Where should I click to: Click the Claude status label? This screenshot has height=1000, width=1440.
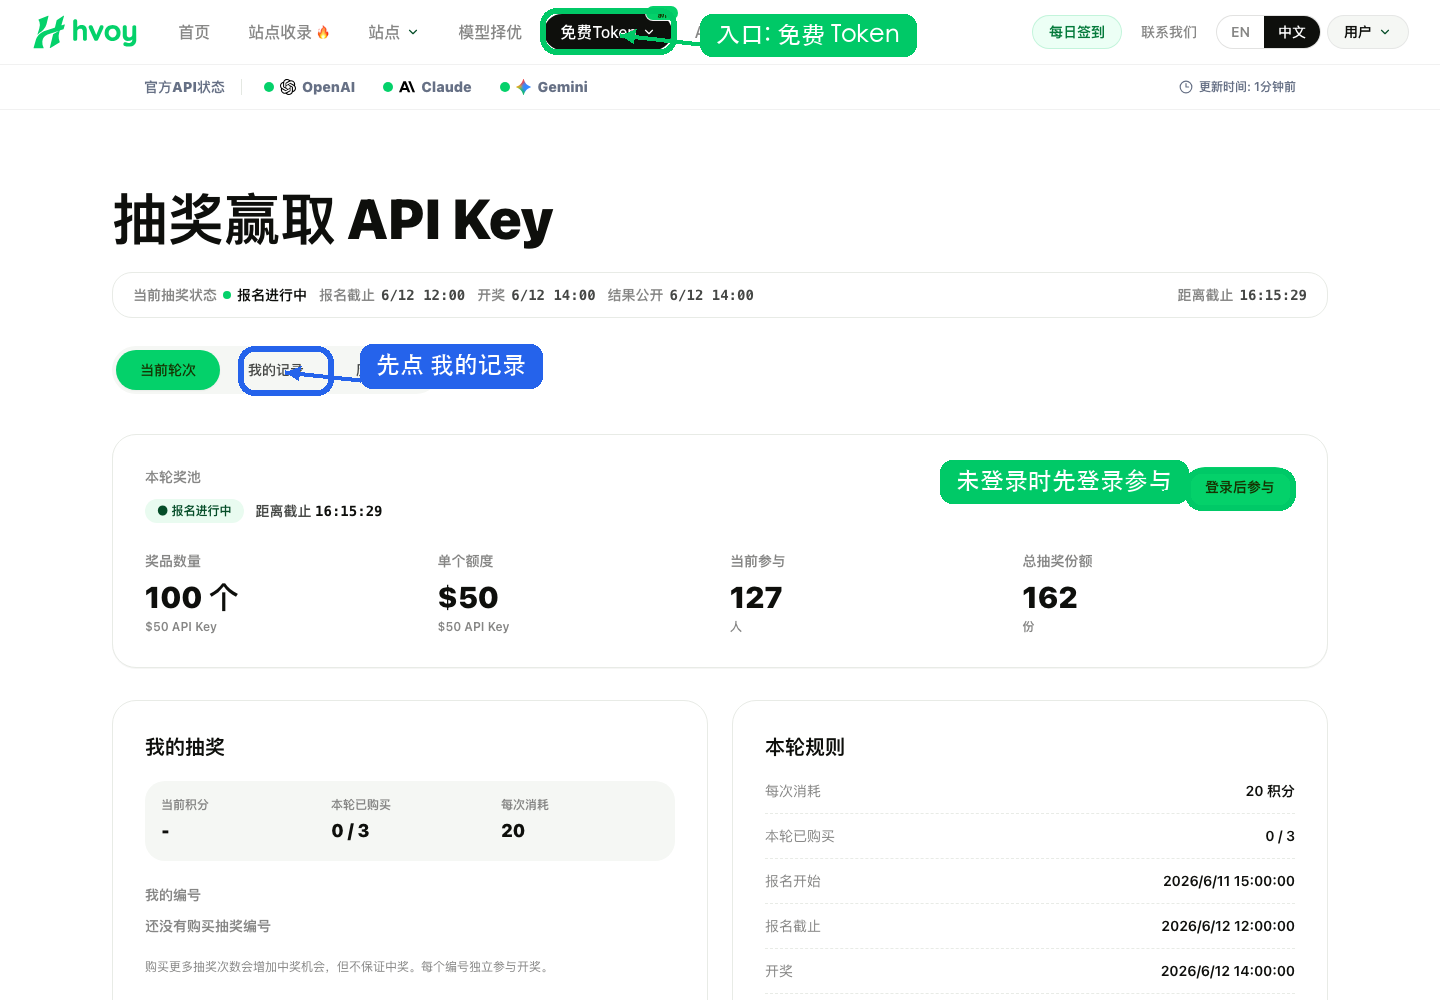click(446, 87)
